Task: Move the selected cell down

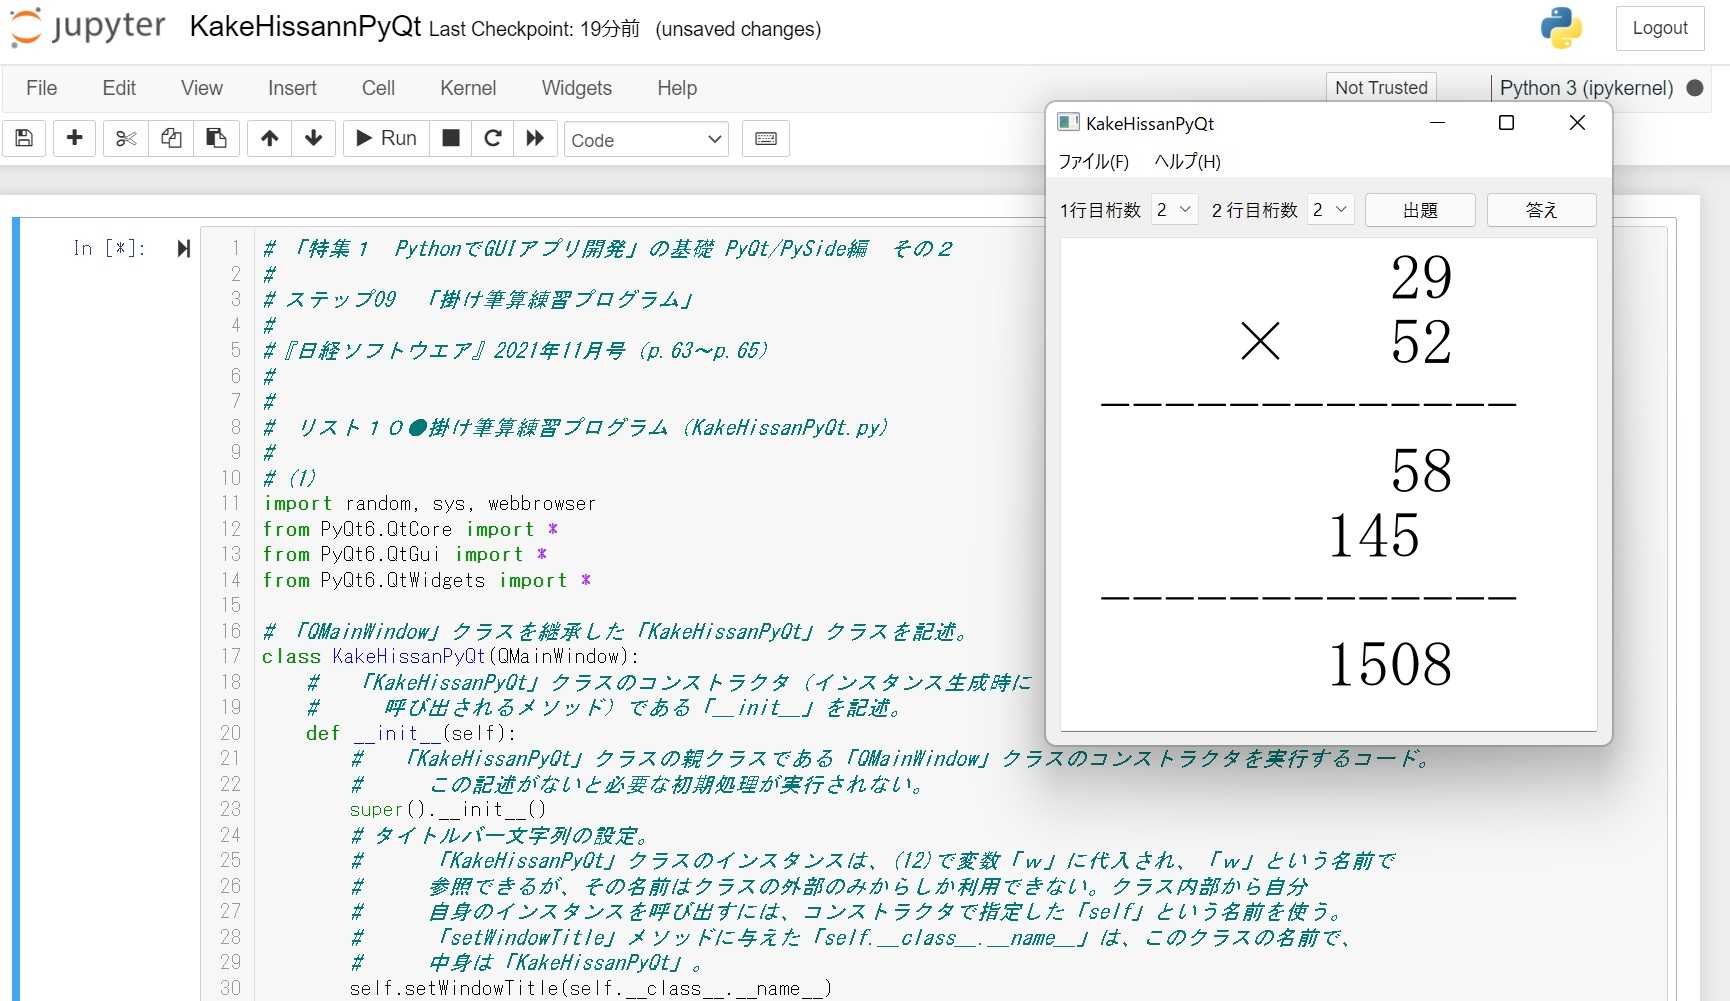Action: click(x=313, y=138)
